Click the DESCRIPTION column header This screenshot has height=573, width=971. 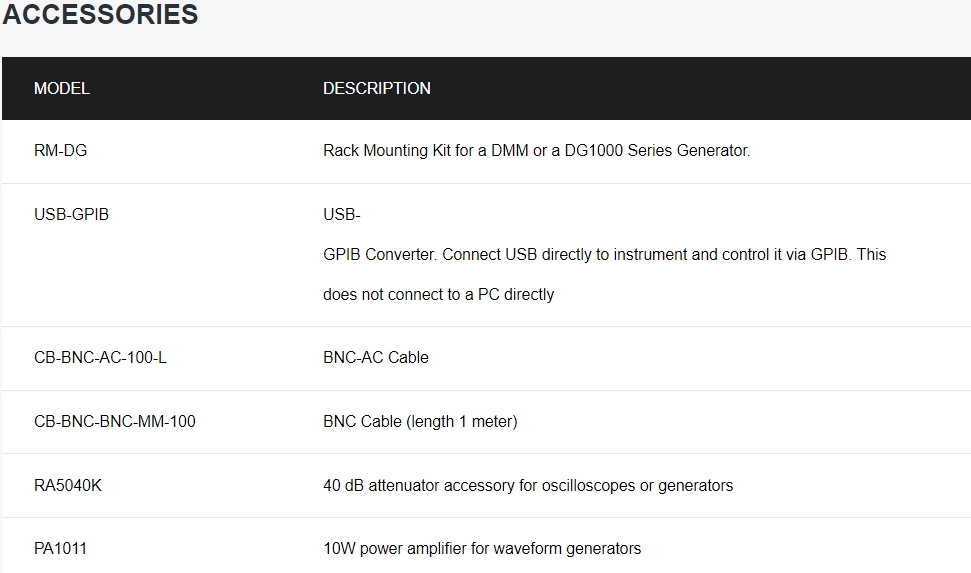377,89
